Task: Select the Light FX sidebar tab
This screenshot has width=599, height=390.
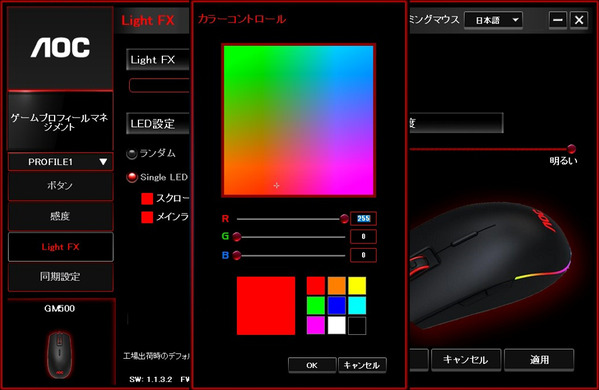Action: (x=60, y=247)
